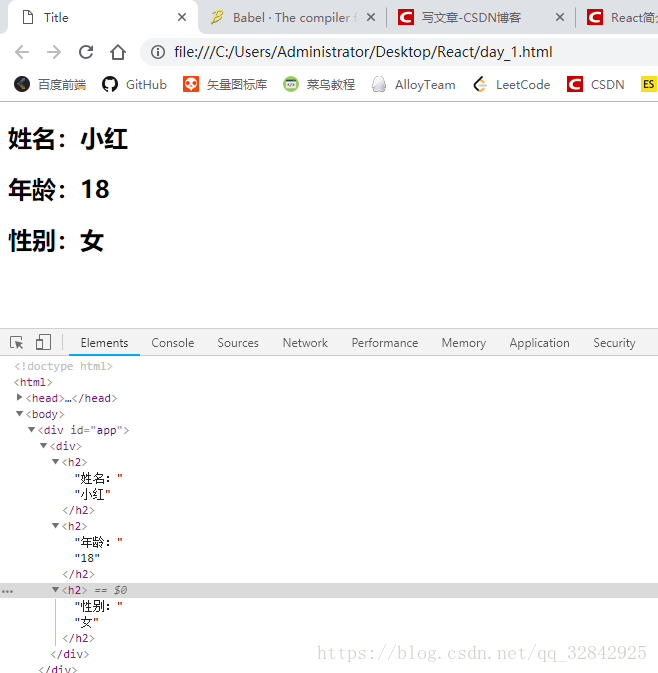Collapse the h2 node containing 姓名
658x673 pixels.
pyautogui.click(x=55, y=461)
